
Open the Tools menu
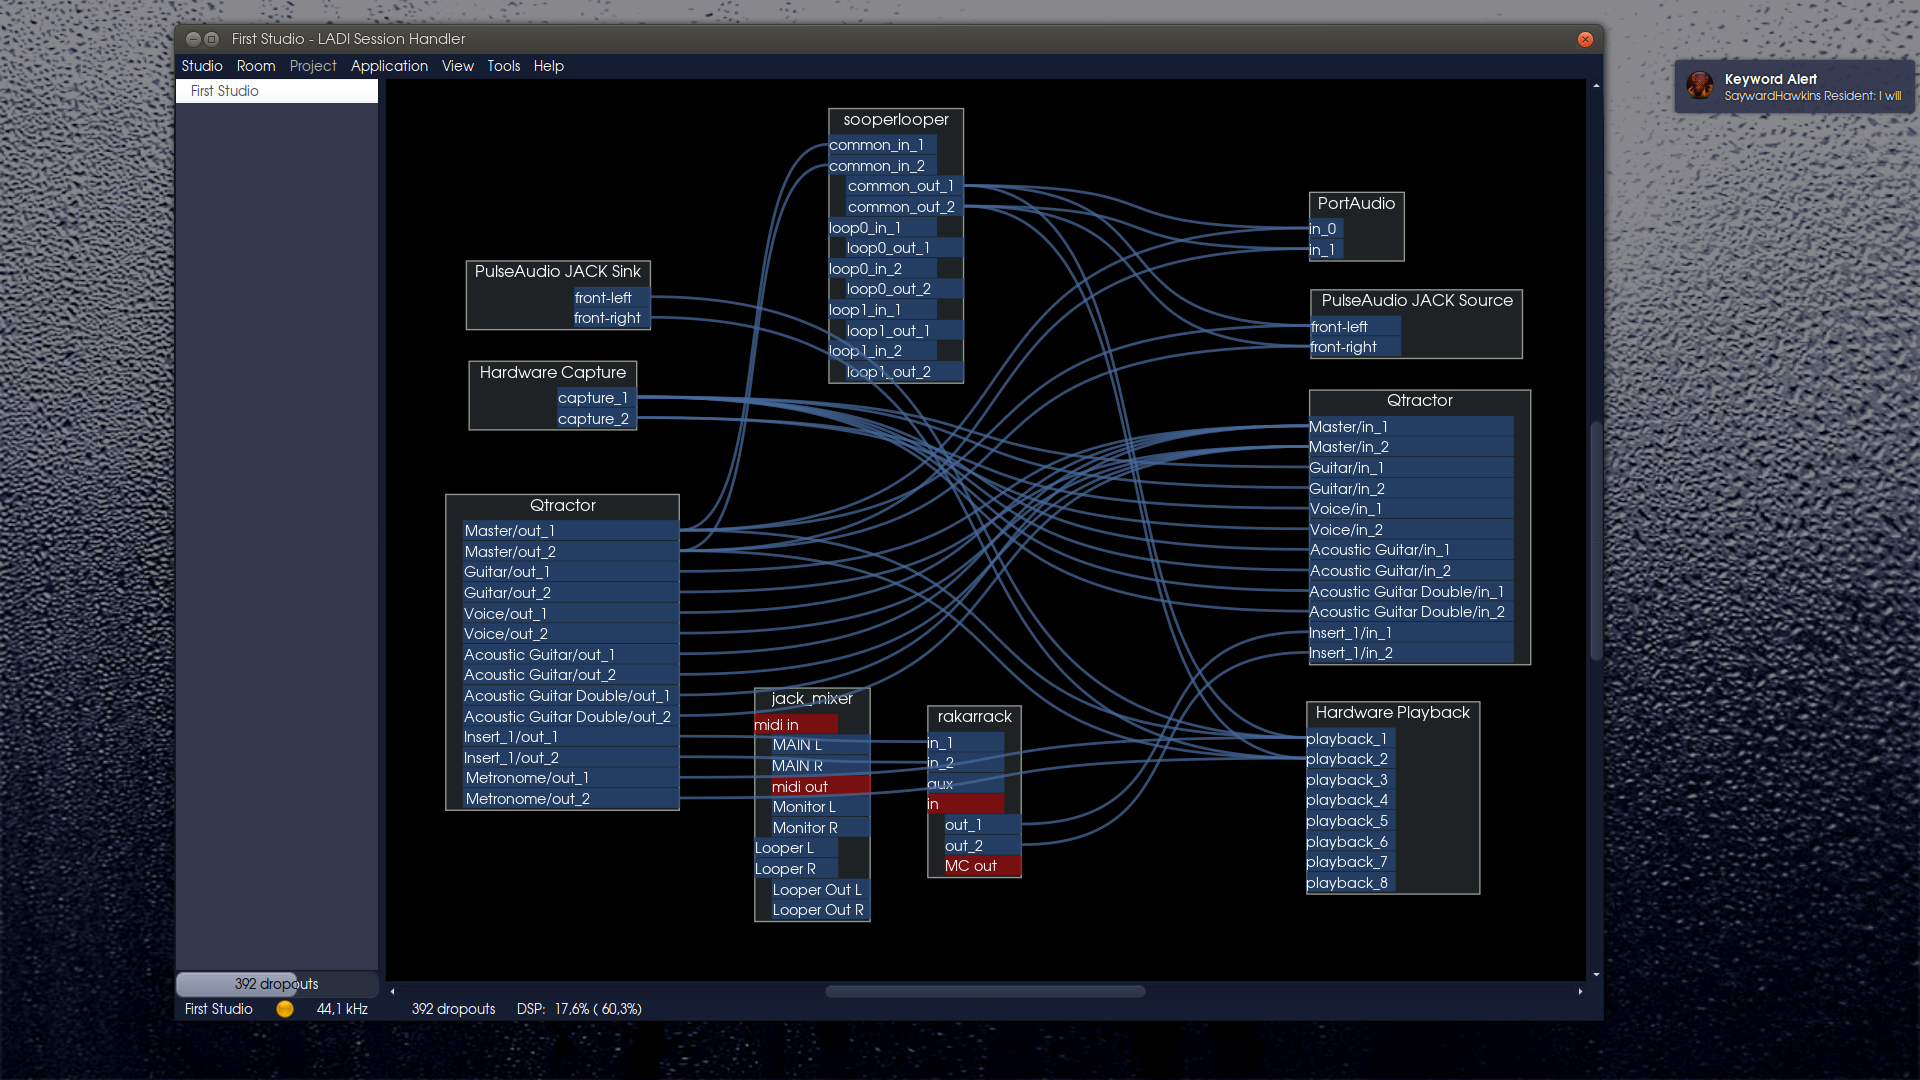(504, 66)
